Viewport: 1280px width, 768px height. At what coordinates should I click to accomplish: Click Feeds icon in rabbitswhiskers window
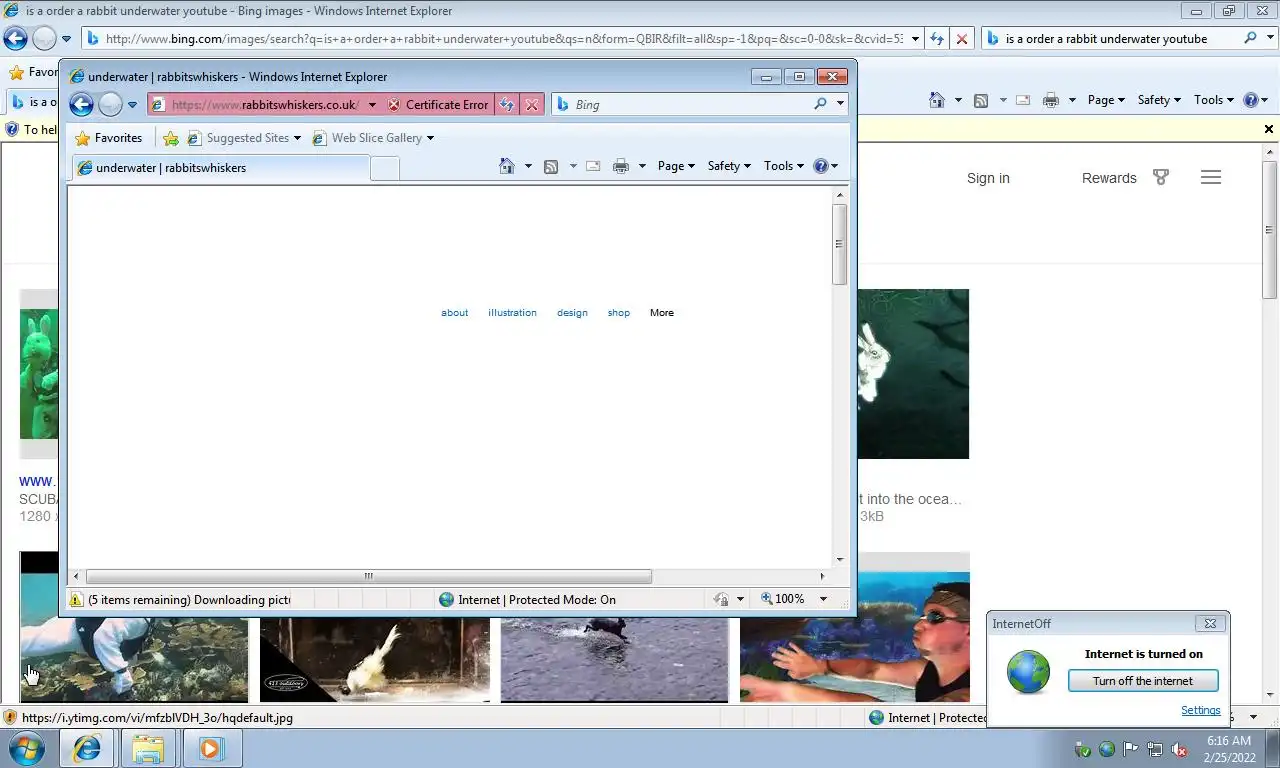pyautogui.click(x=551, y=166)
